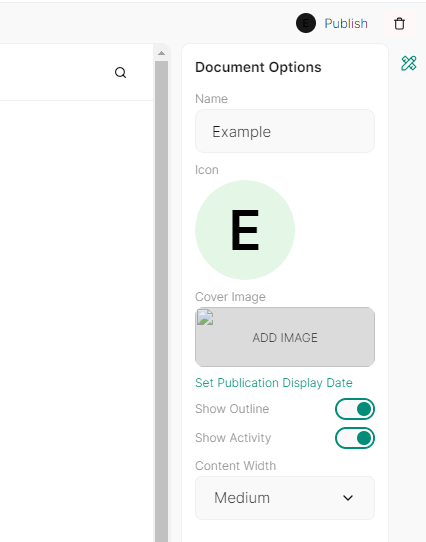
Task: Publish the document
Action: point(346,24)
